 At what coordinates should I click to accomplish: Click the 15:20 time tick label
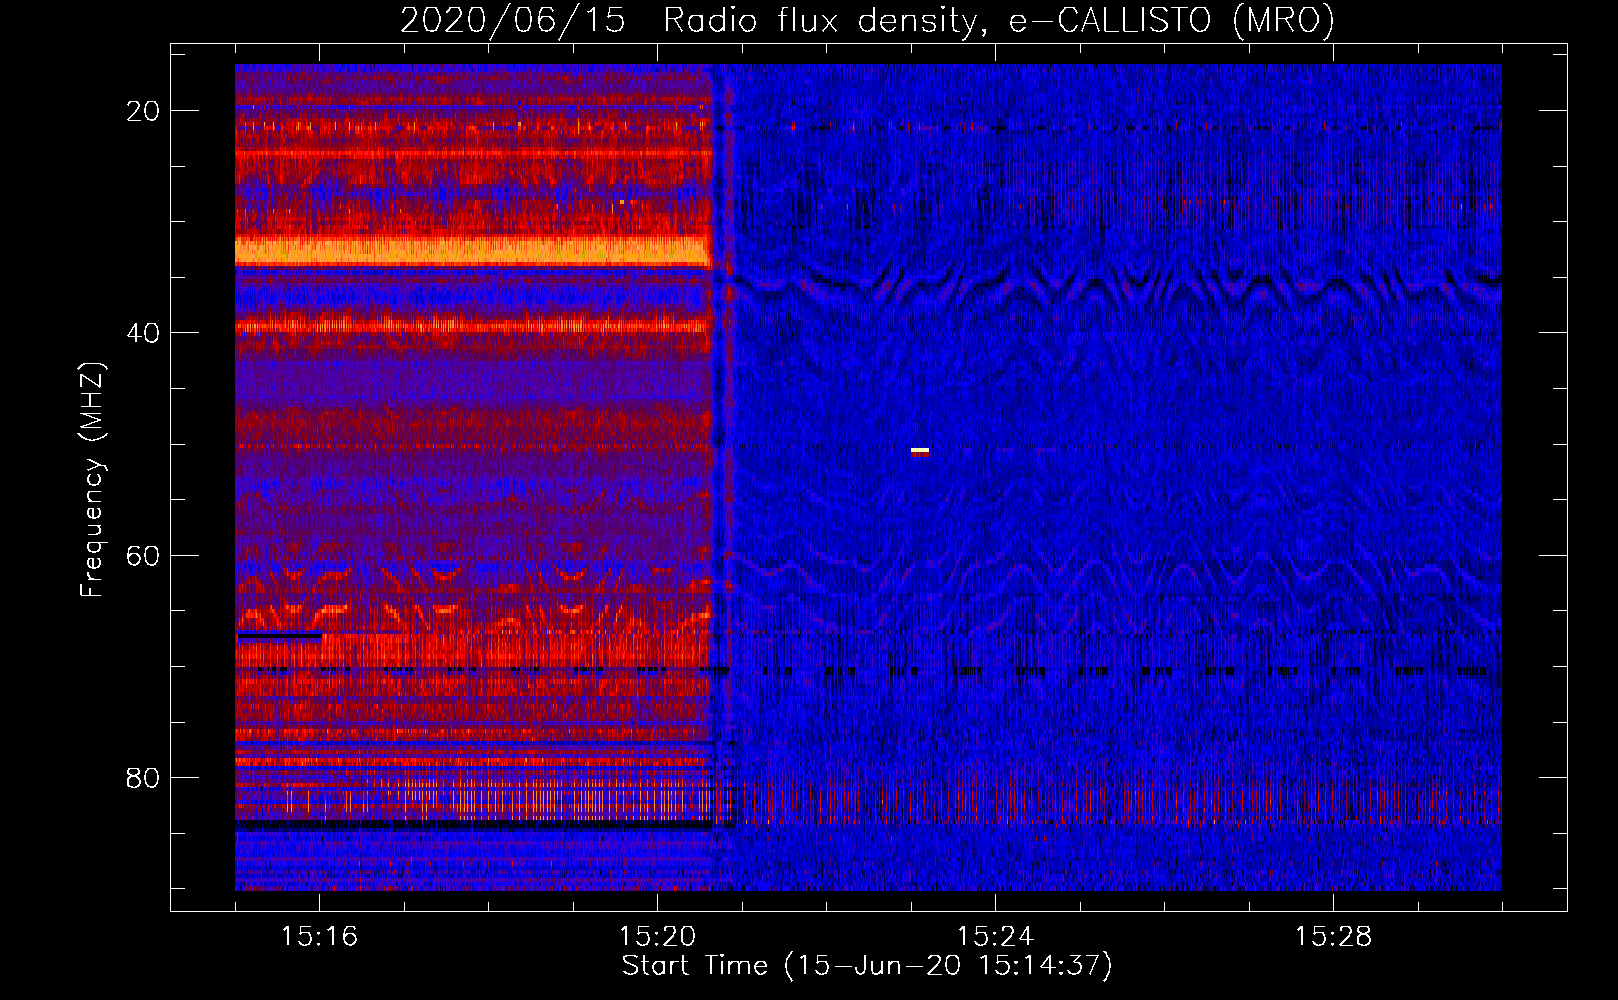coord(657,936)
